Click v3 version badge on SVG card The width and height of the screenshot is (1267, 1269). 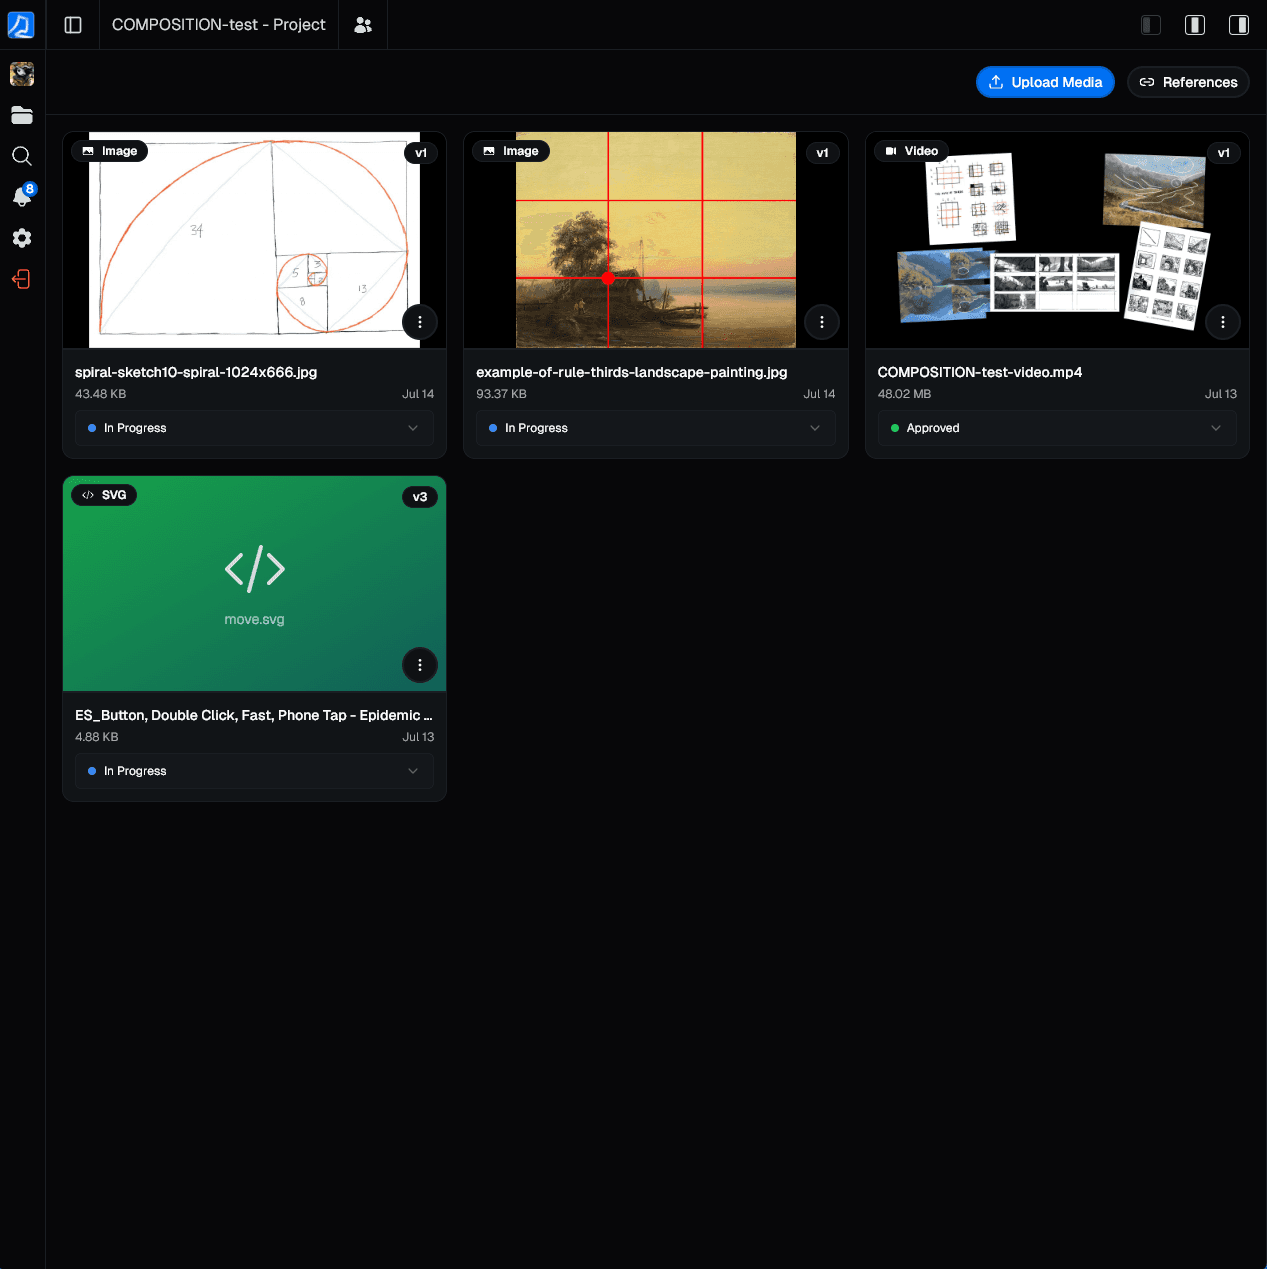tap(420, 497)
